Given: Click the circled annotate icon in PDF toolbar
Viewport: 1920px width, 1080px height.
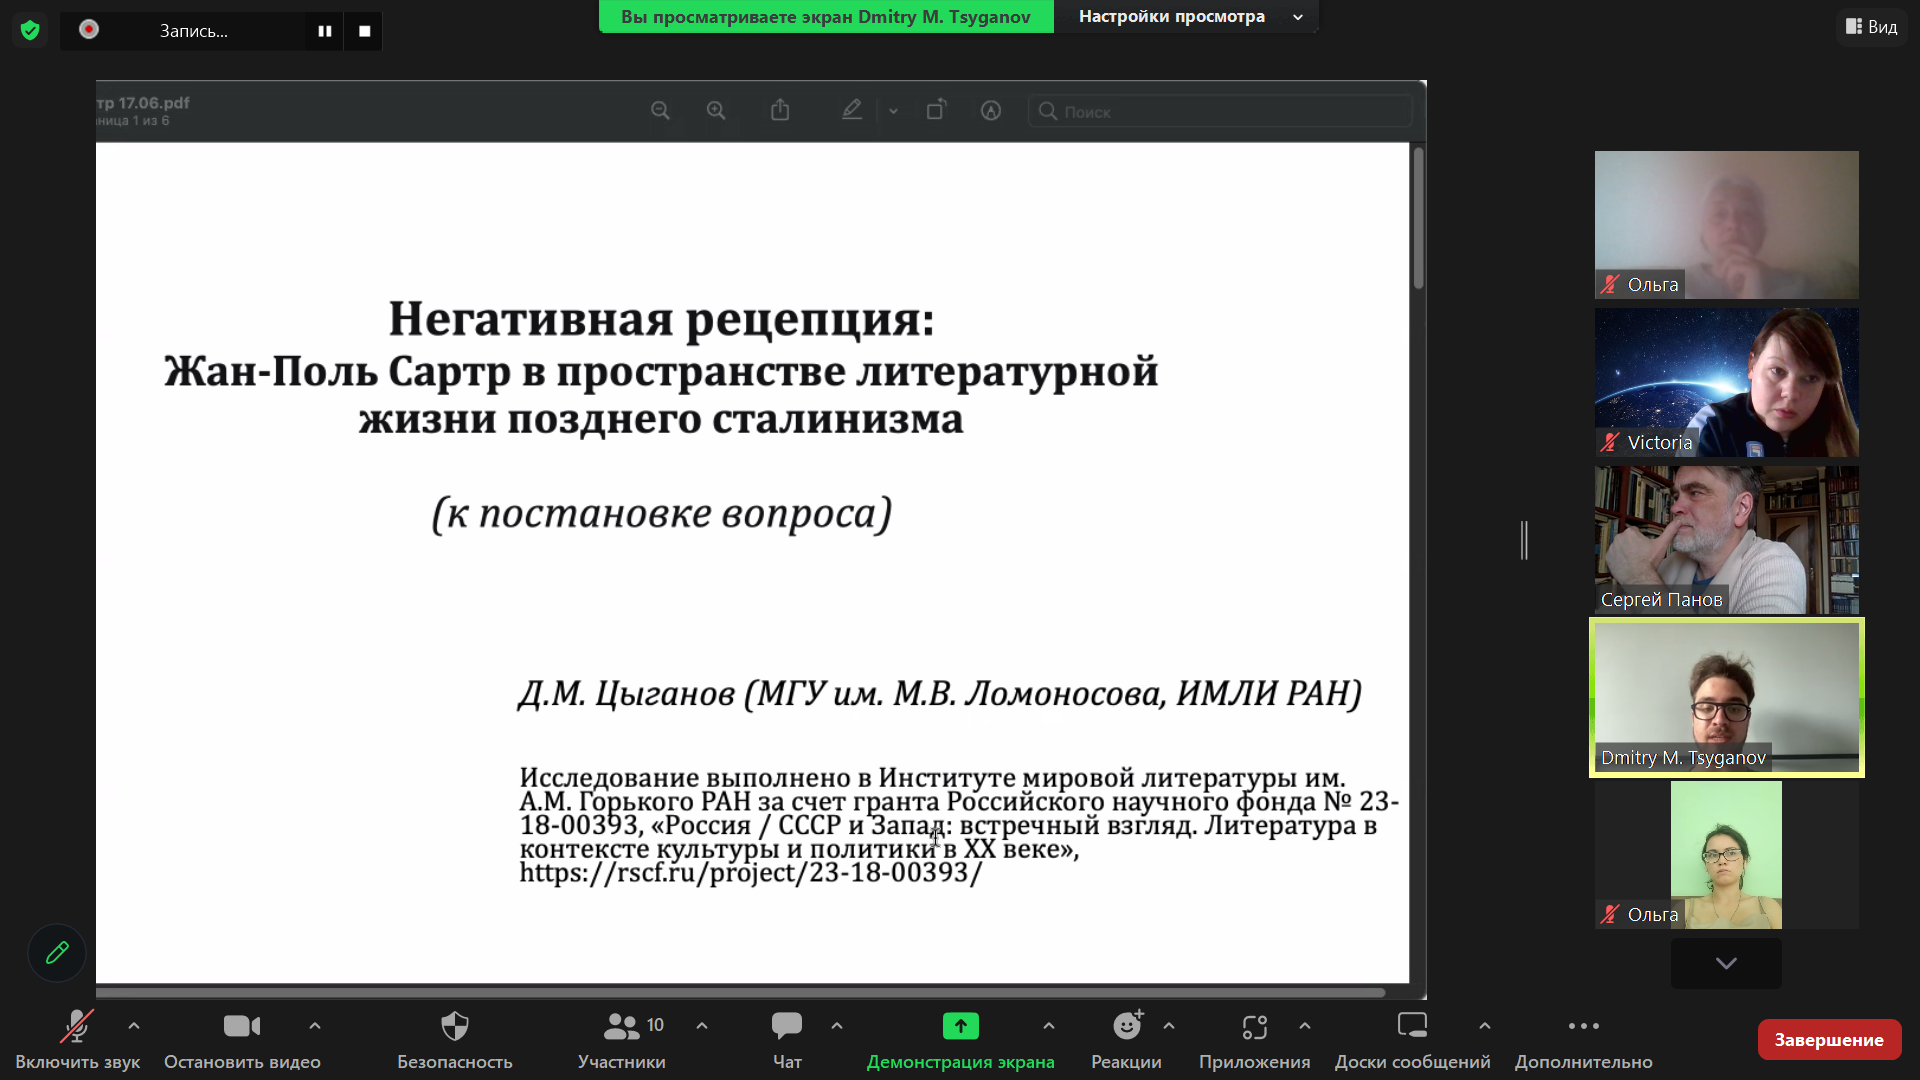Looking at the screenshot, I should click(x=991, y=111).
